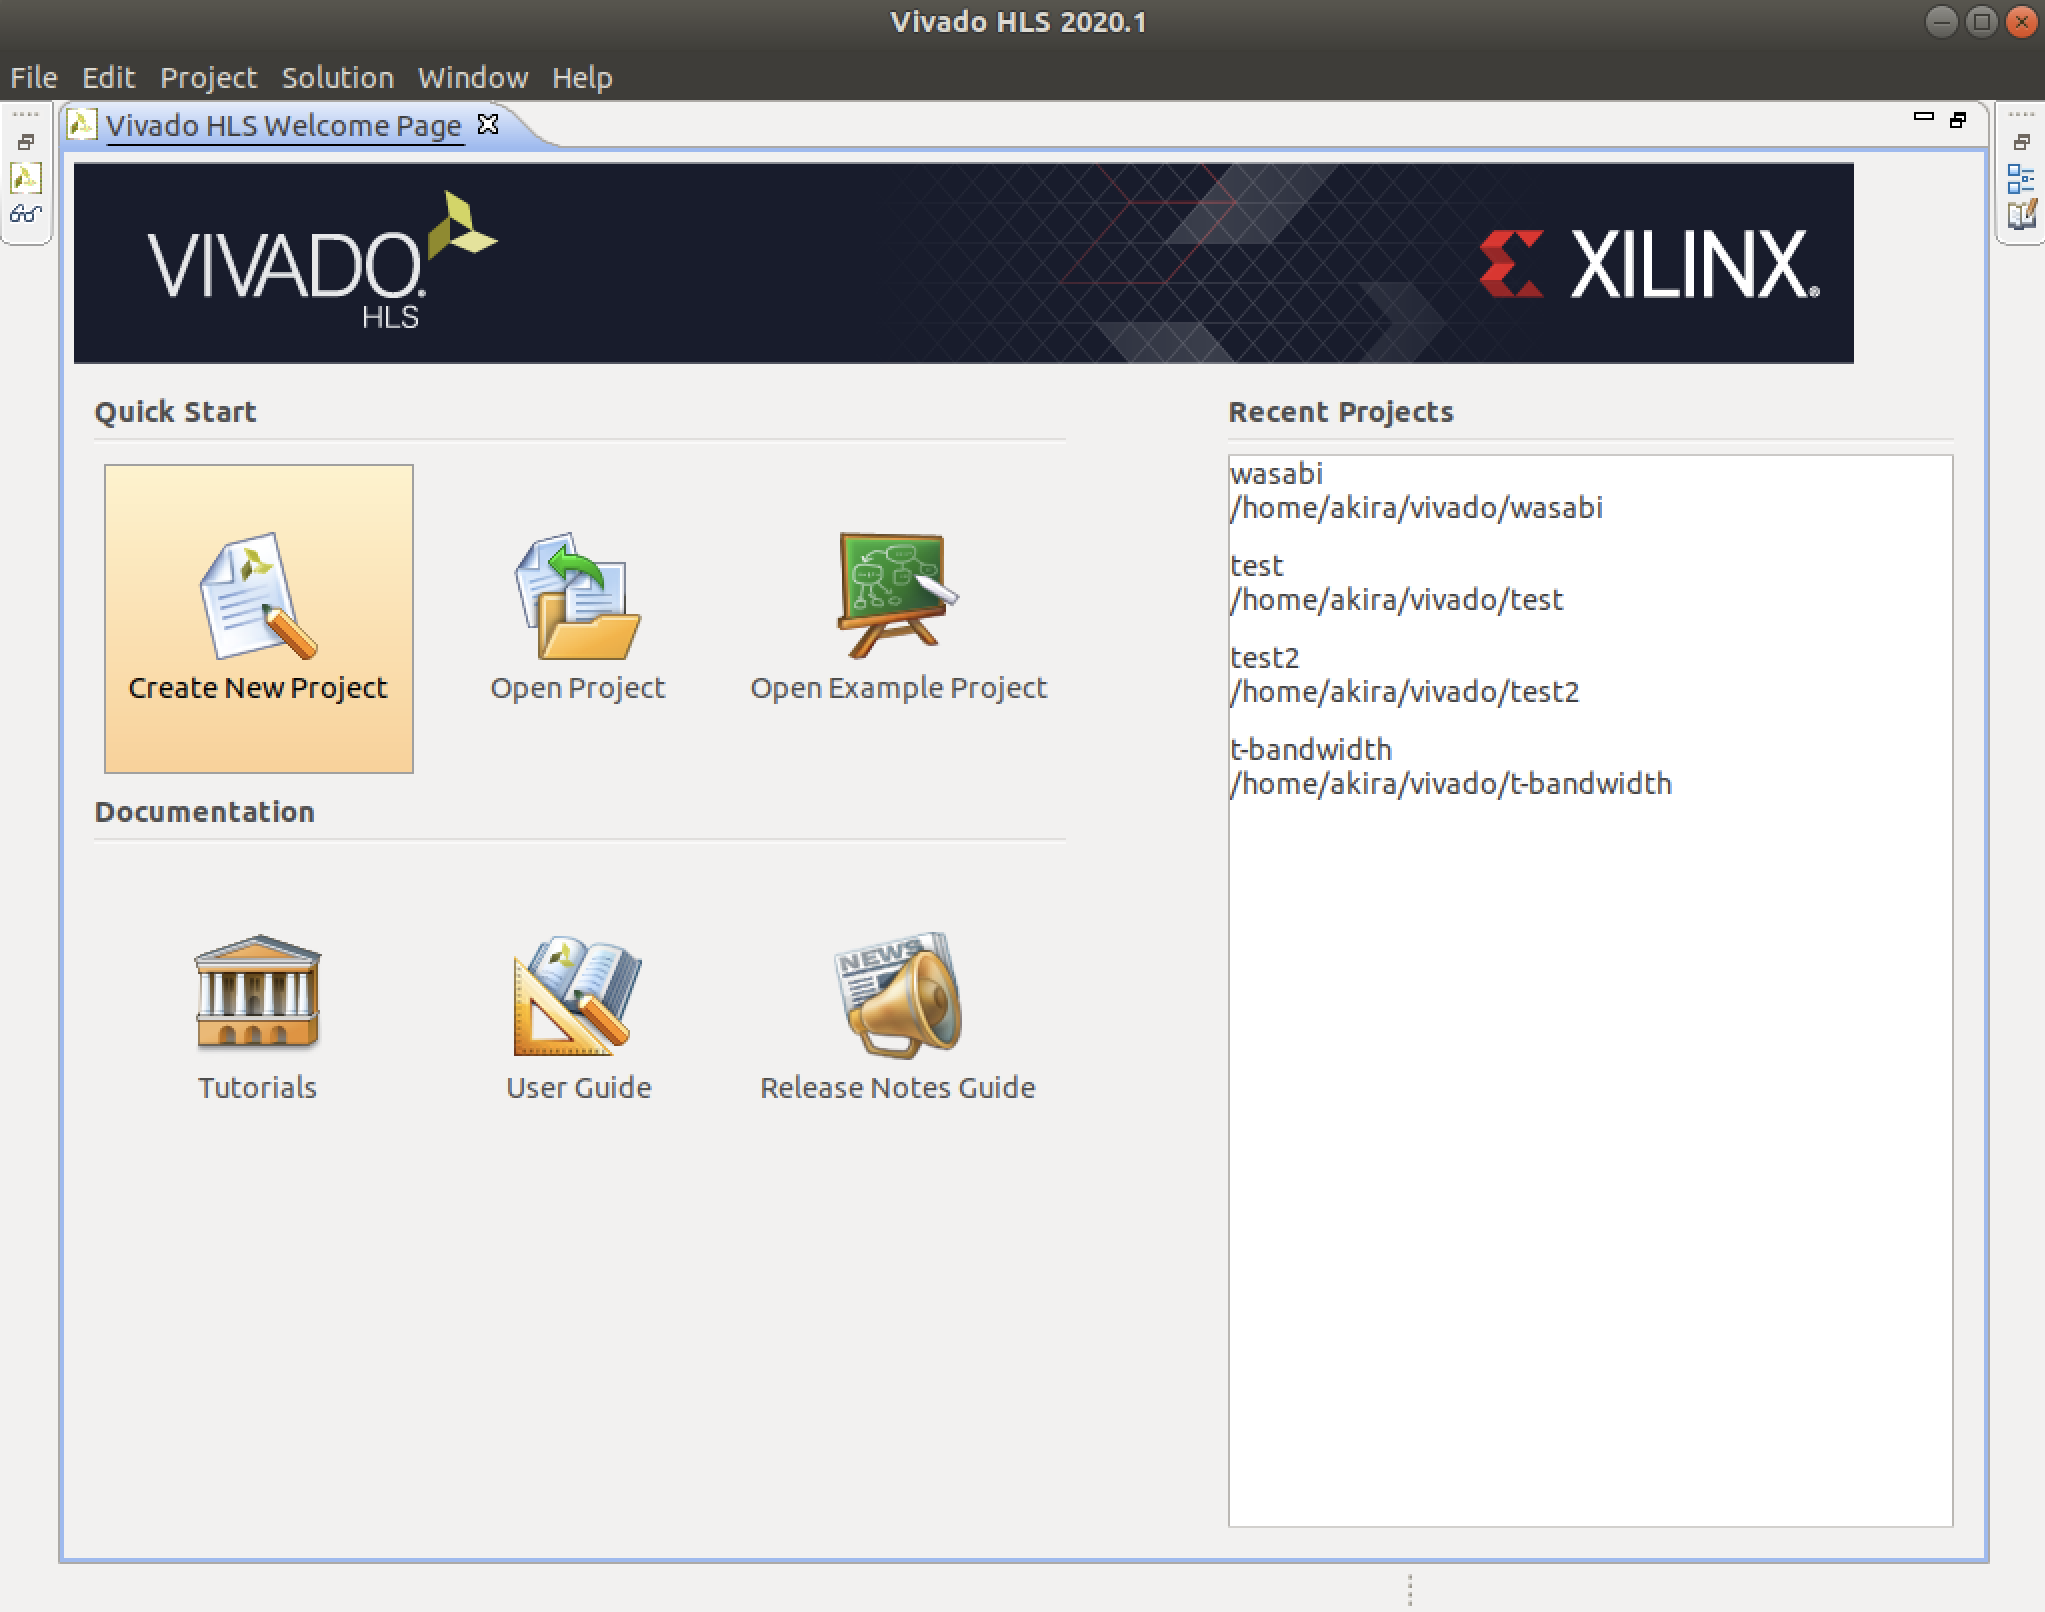Open the File menu

(x=34, y=78)
